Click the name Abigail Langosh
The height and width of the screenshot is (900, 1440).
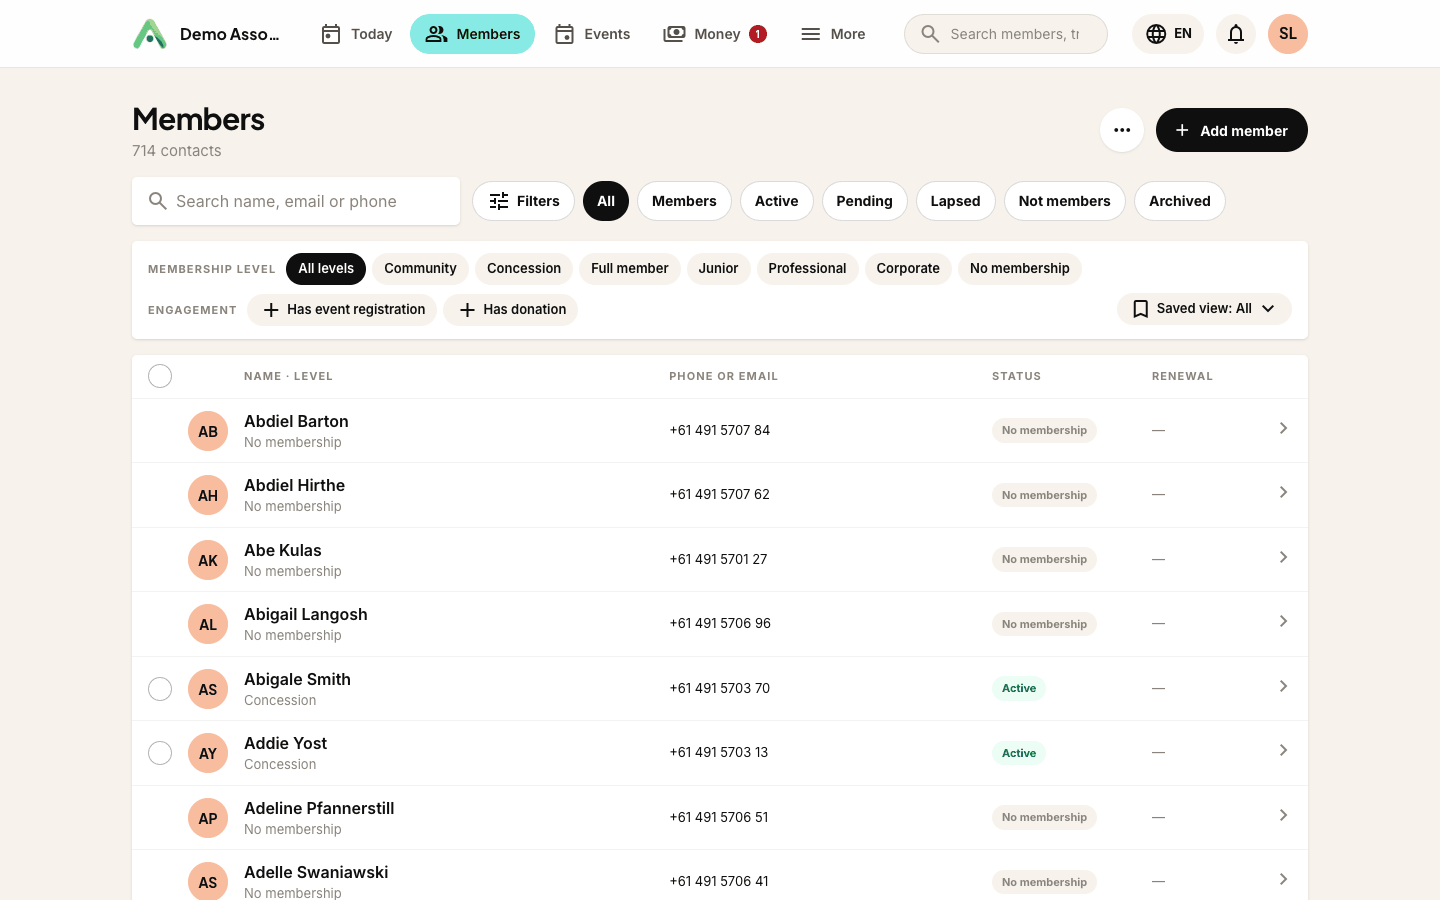pos(306,614)
